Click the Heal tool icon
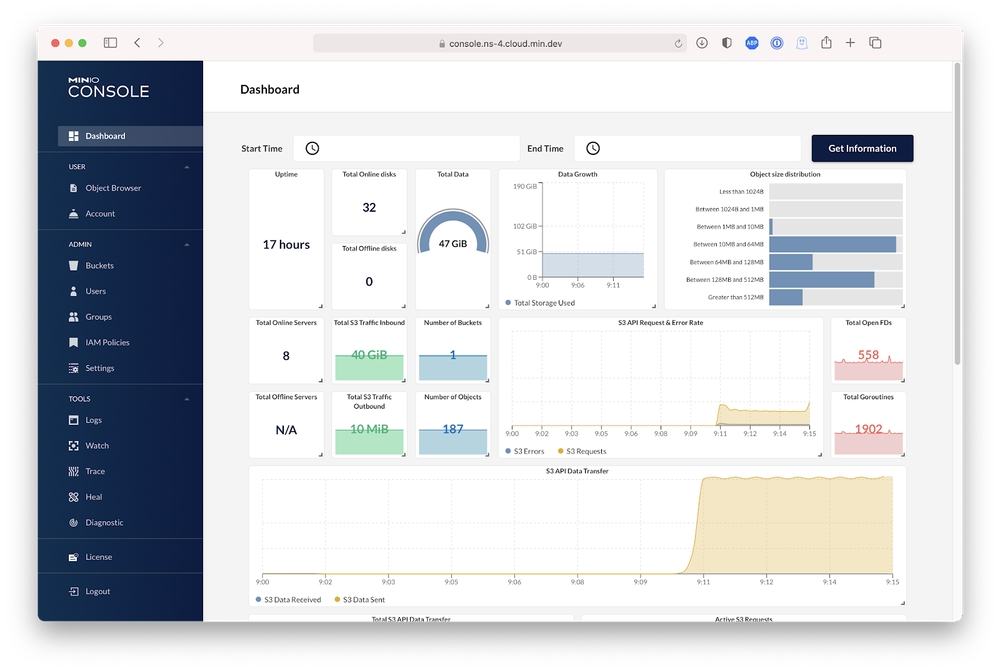This screenshot has height=671, width=1000. coord(74,497)
